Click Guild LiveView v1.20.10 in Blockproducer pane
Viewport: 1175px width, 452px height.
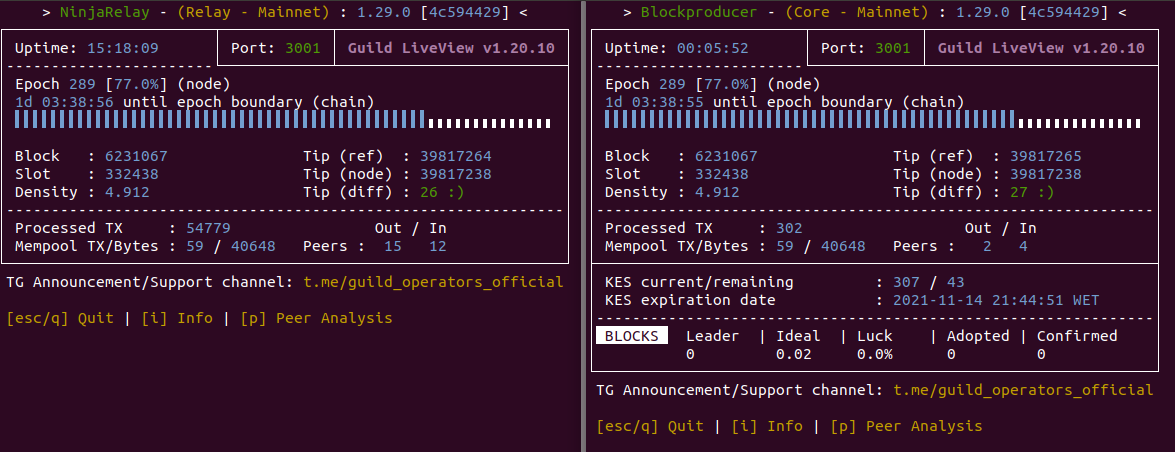pos(1041,48)
